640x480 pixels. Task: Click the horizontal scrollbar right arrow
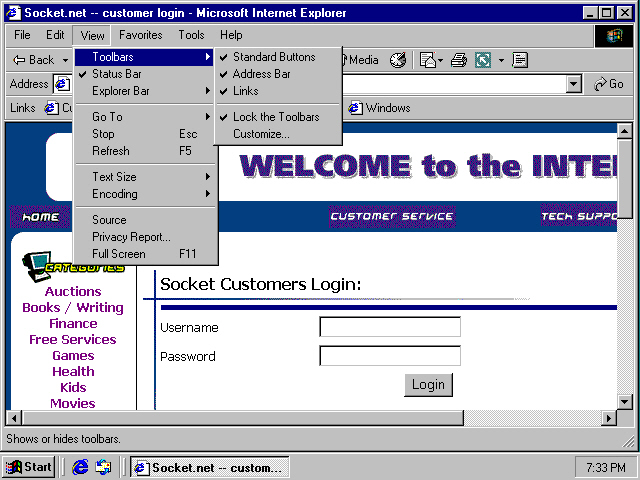coord(609,418)
